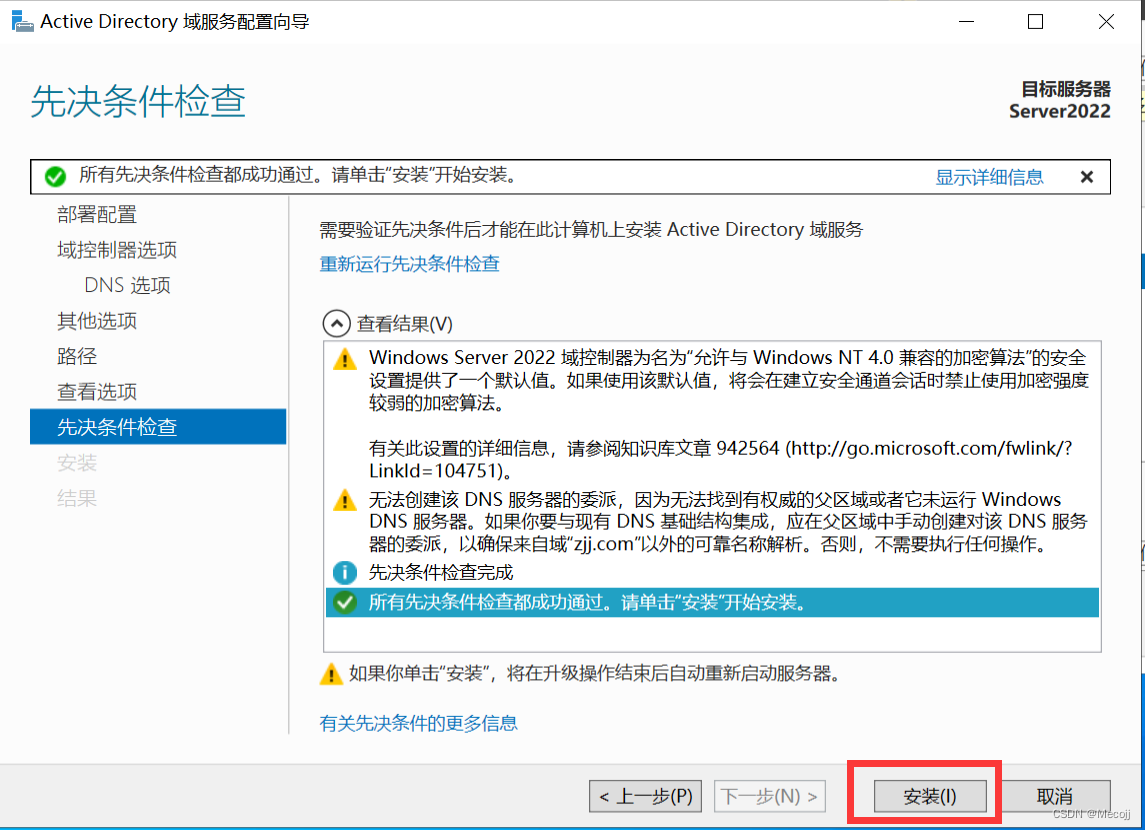Click green check icon in highlighted result row
The width and height of the screenshot is (1145, 830).
tap(345, 602)
